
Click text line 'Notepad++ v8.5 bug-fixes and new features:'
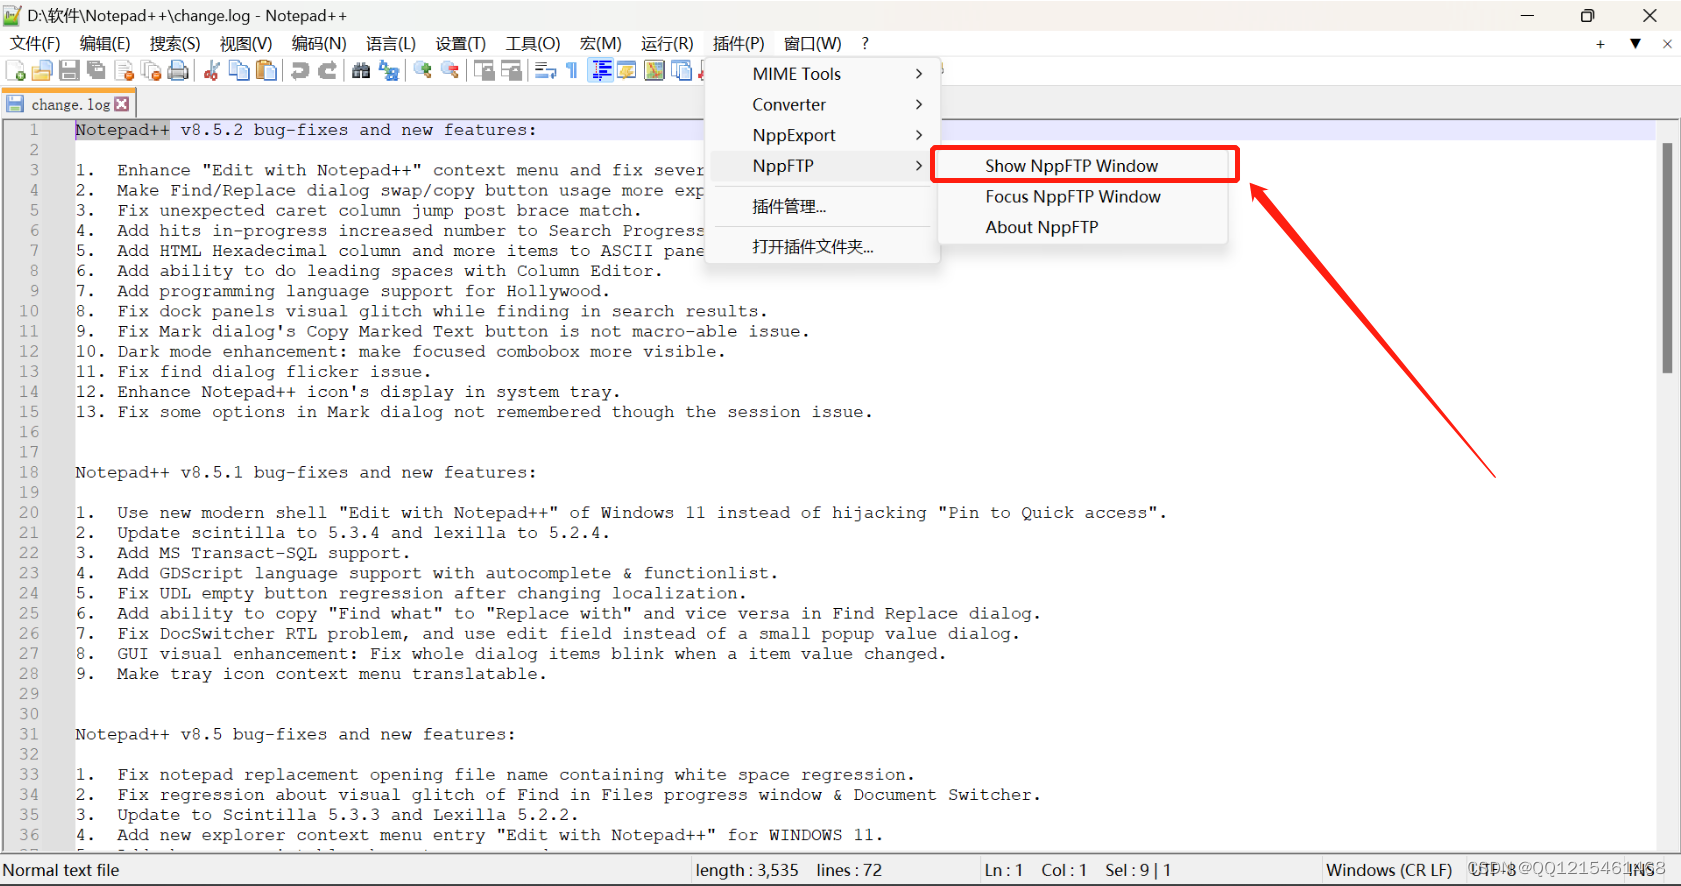[x=295, y=734]
